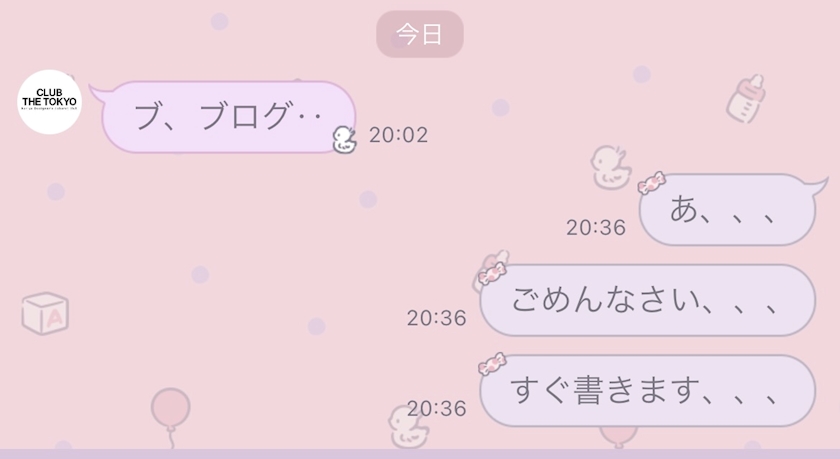Select the ごめんなさい、、、 message bubble
This screenshot has height=459, width=840.
pos(648,300)
